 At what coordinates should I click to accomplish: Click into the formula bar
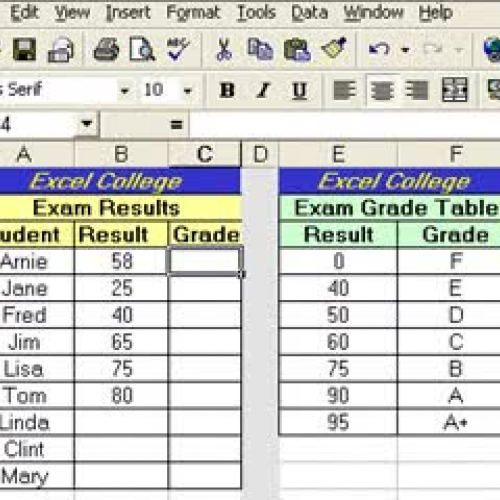tap(345, 124)
